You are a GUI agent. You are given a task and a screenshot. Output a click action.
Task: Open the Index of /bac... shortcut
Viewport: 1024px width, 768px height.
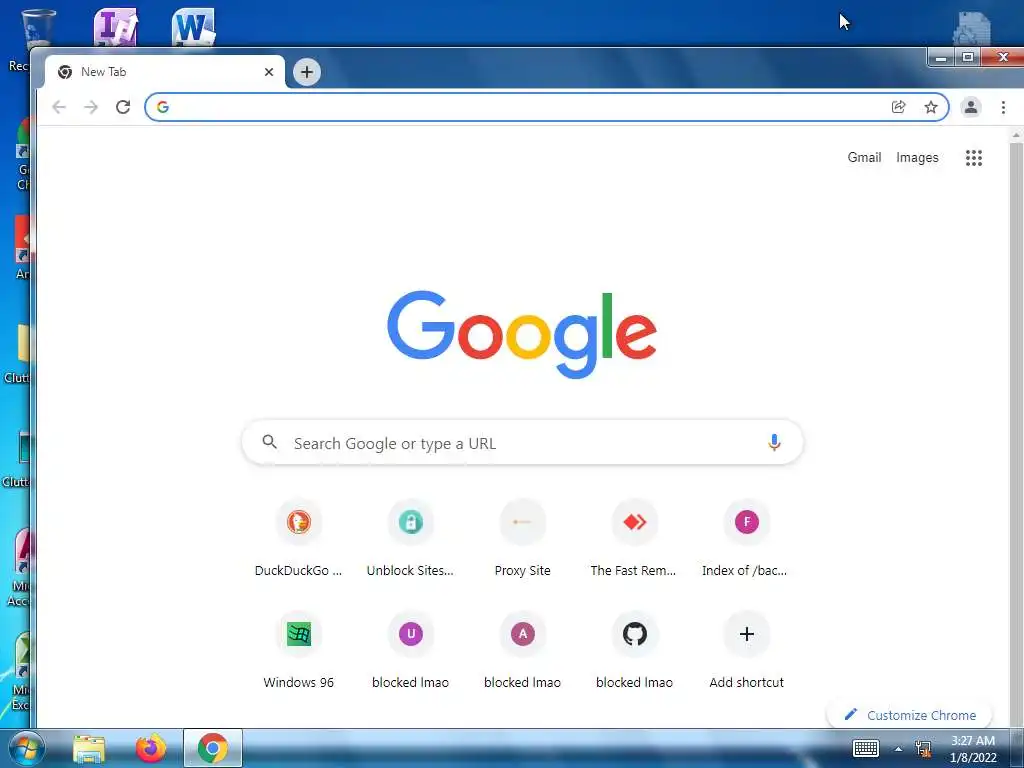(746, 537)
